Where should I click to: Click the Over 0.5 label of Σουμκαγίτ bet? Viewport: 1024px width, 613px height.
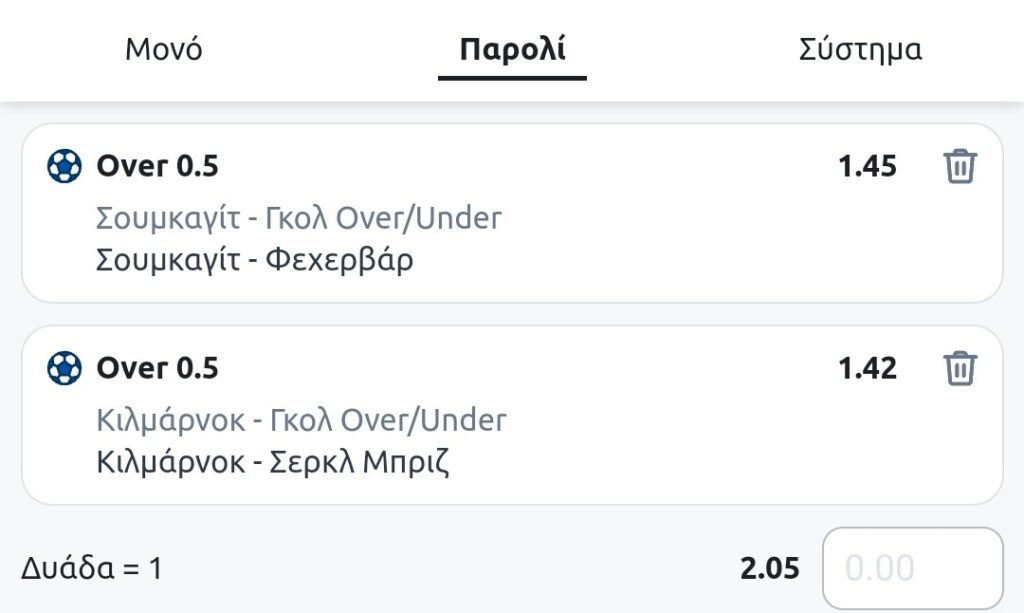(157, 166)
